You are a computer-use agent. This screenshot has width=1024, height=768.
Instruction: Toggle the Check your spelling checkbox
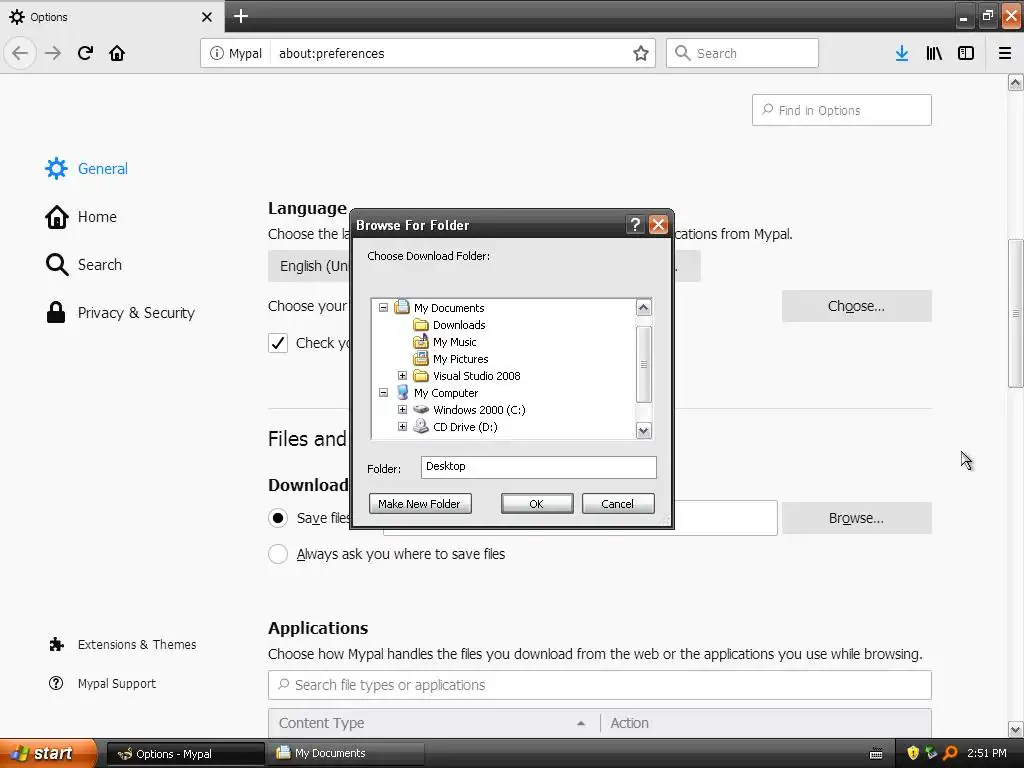[x=278, y=343]
